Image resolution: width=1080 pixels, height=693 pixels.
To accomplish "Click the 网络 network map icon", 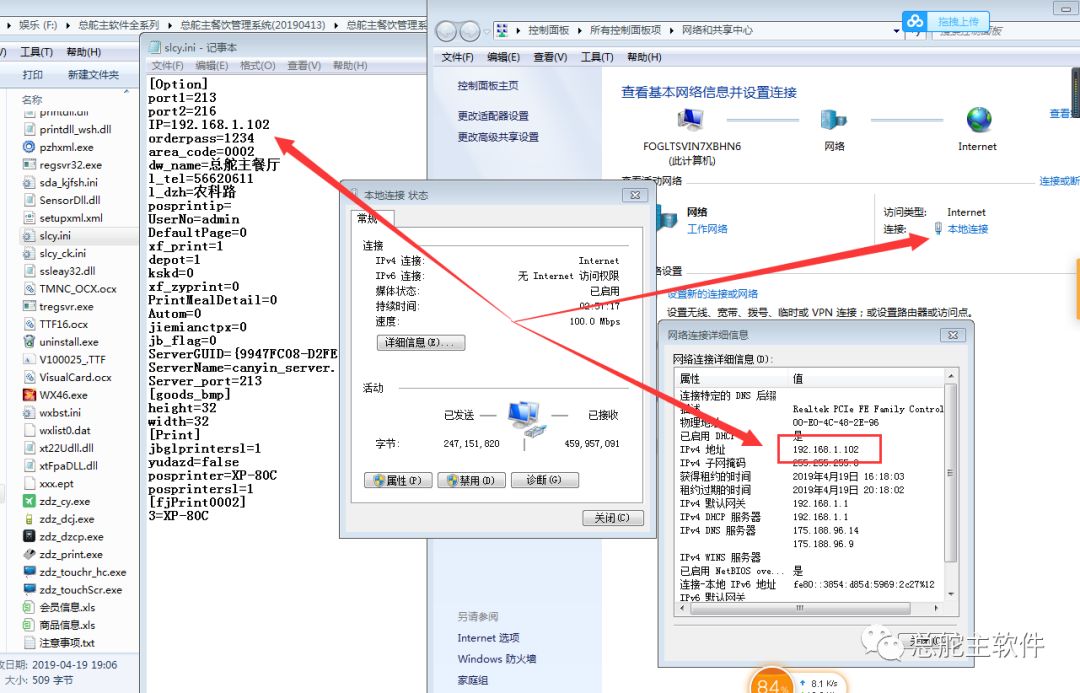I will click(833, 120).
